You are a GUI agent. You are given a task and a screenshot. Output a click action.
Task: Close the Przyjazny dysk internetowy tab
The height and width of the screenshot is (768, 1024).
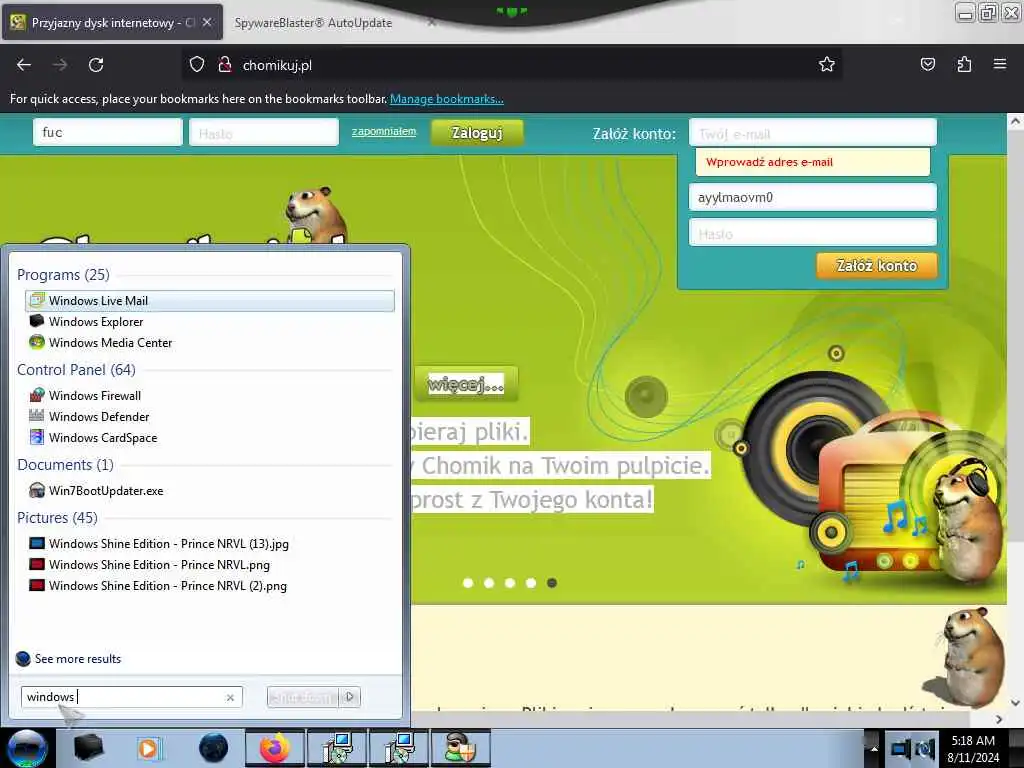(206, 22)
